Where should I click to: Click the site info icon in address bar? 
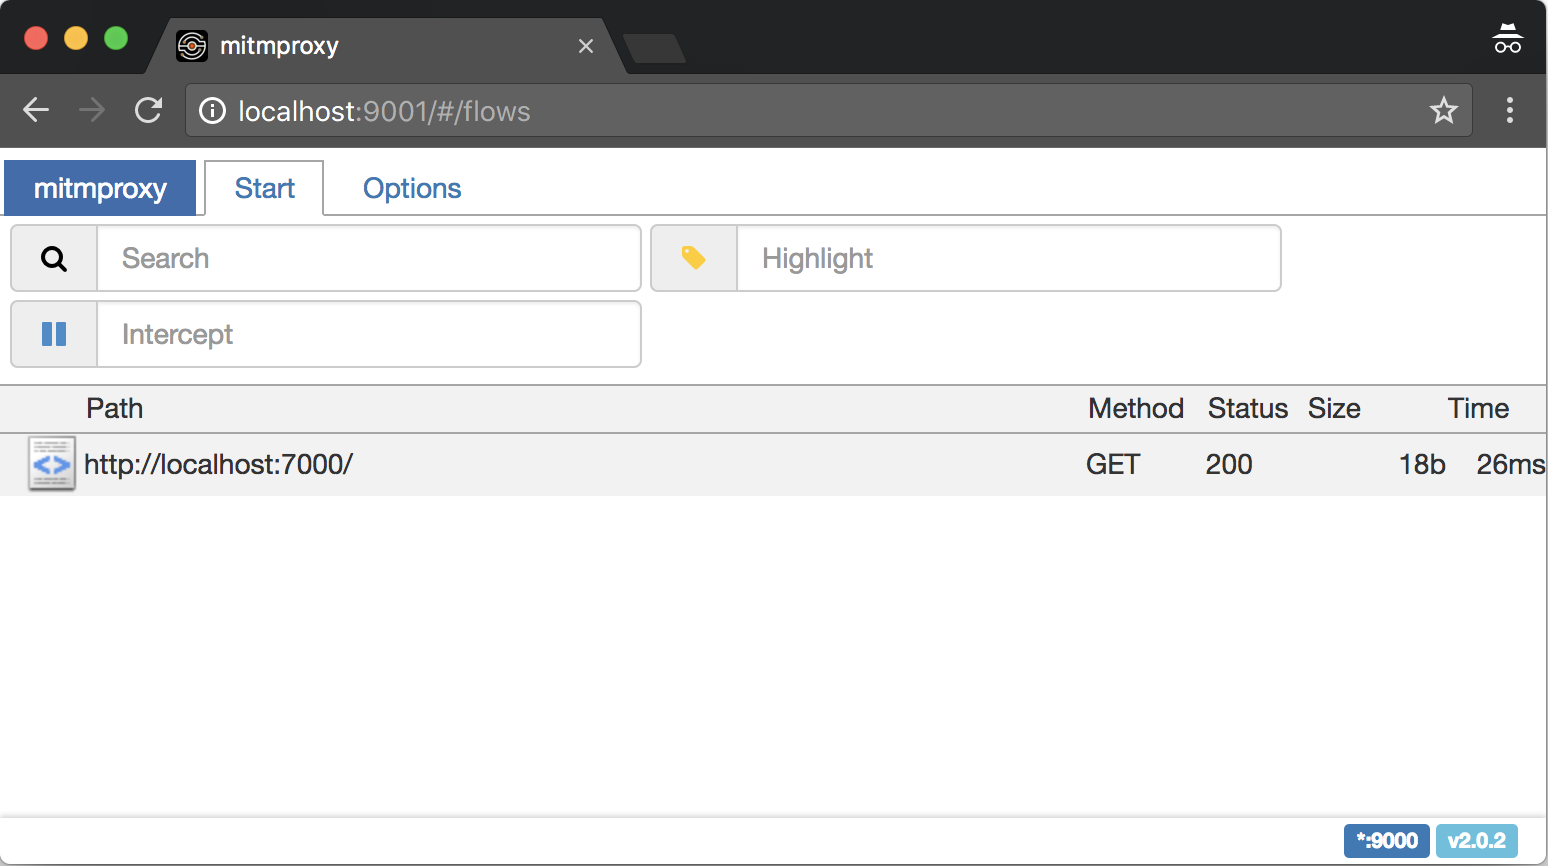[x=212, y=111]
